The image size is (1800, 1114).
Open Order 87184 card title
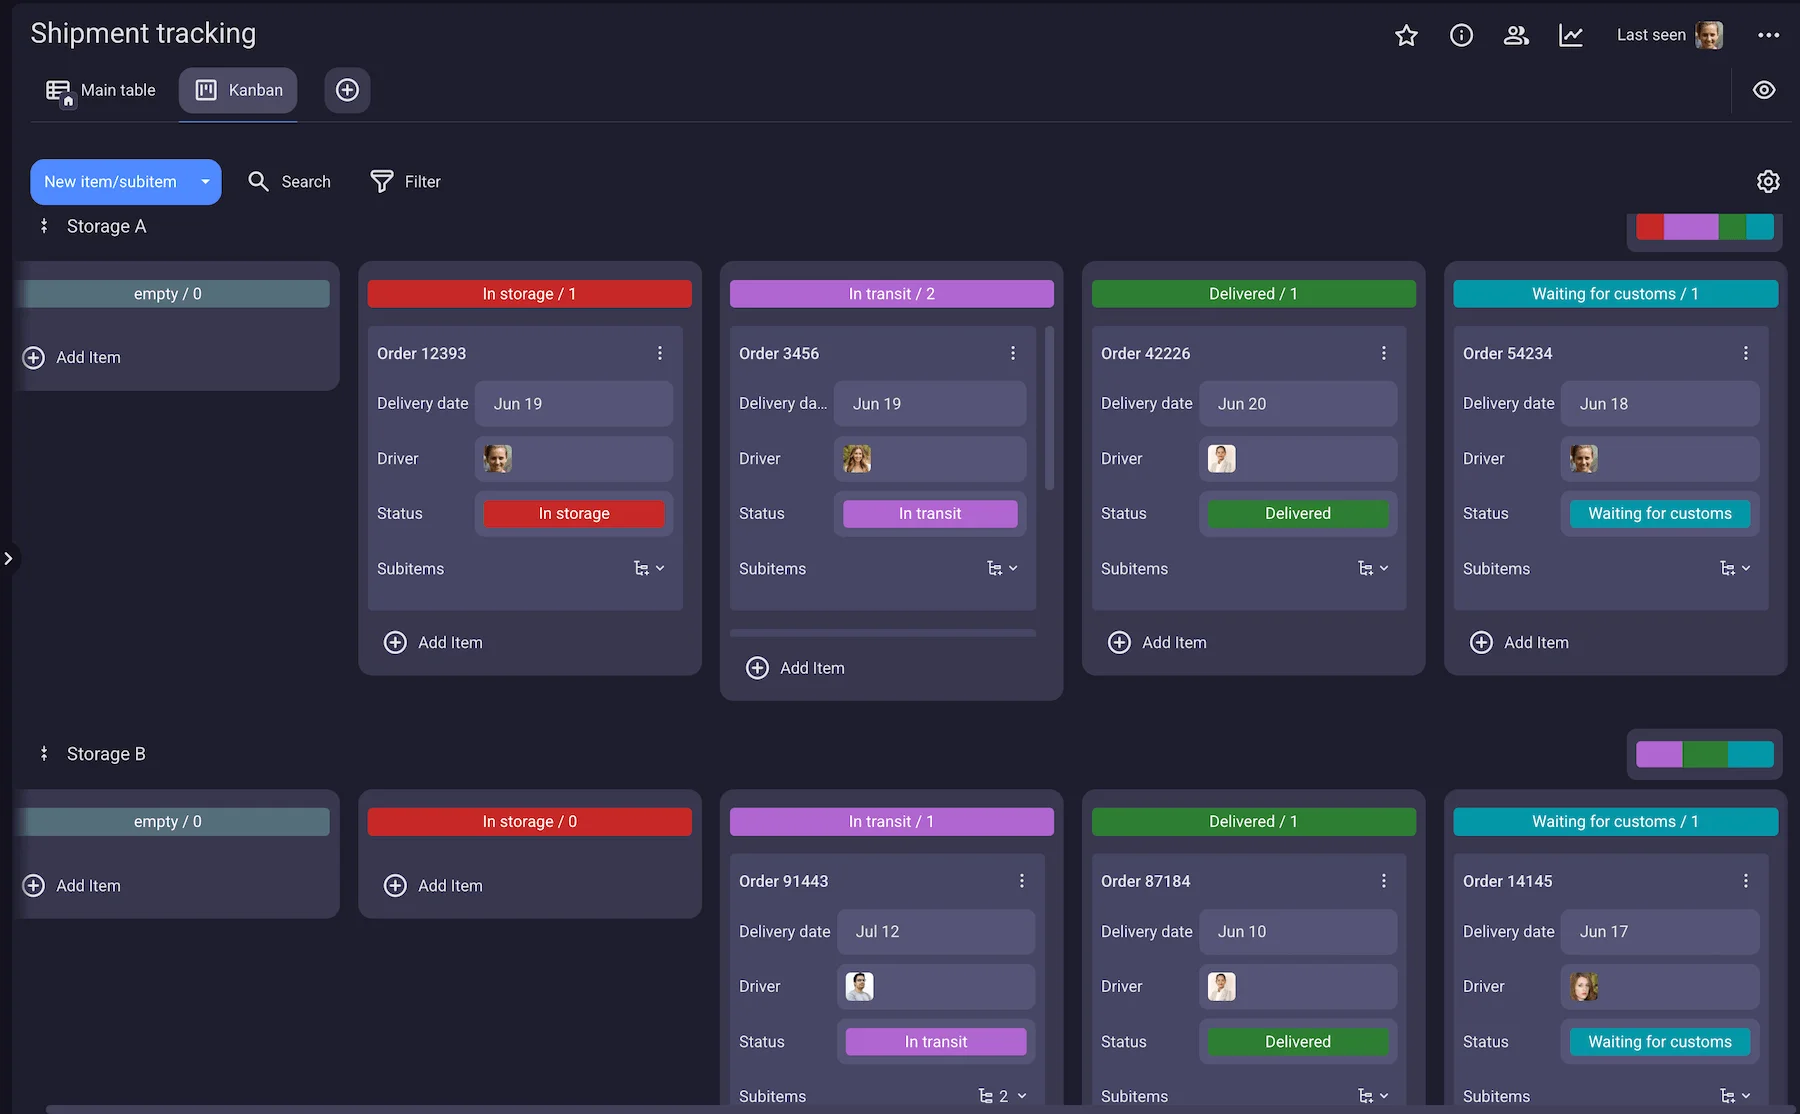click(1146, 882)
